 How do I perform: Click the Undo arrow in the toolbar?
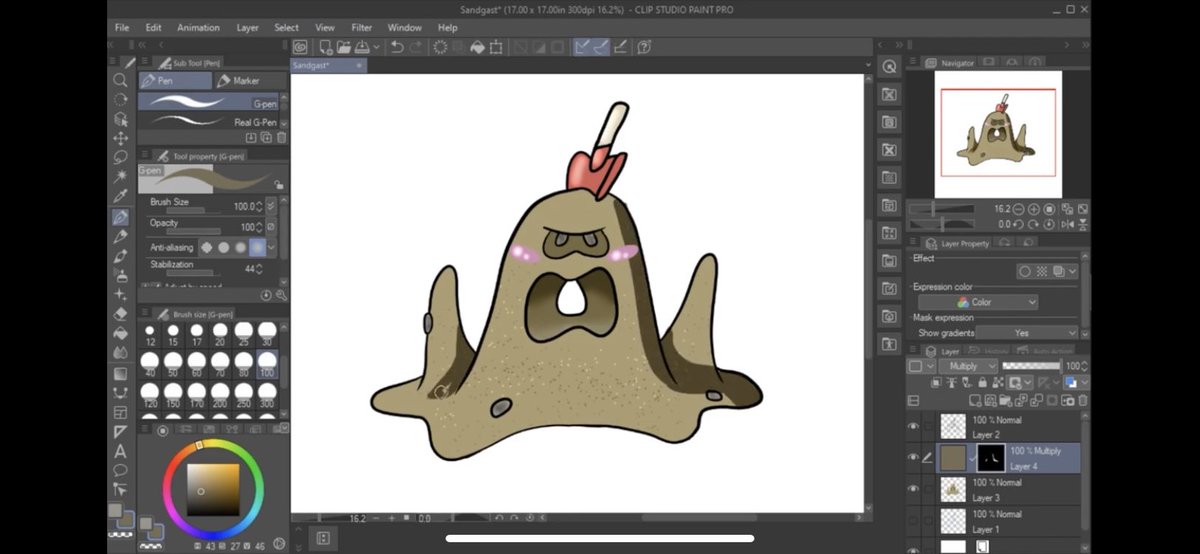(397, 47)
